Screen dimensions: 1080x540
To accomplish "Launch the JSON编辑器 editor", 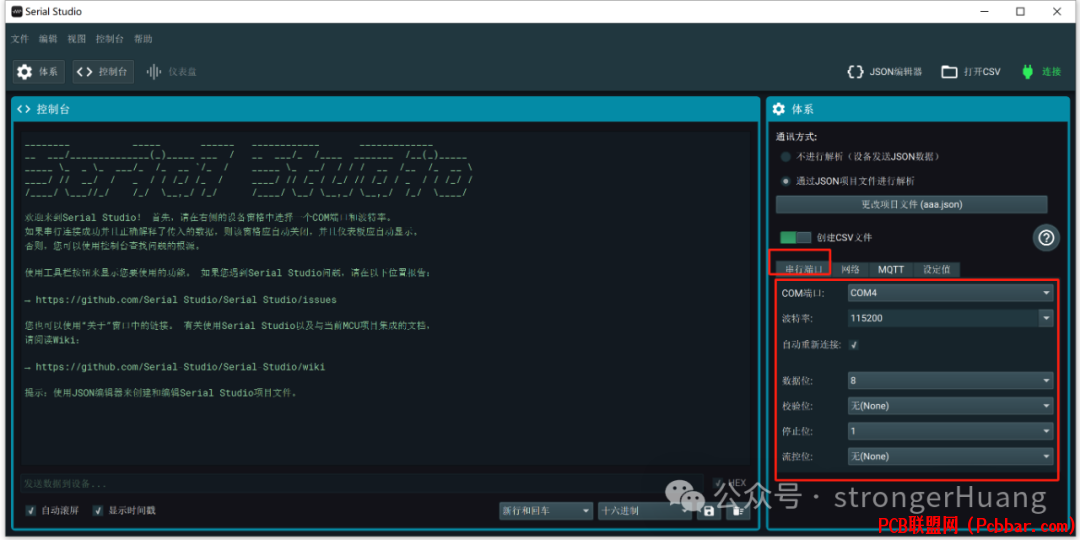I will coord(884,72).
